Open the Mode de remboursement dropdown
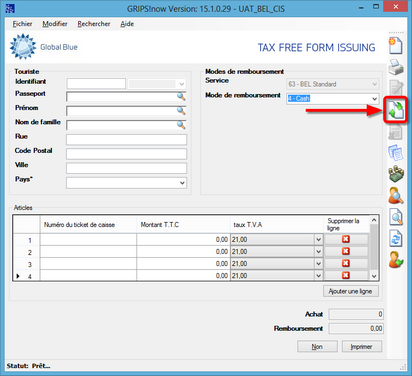 point(374,99)
